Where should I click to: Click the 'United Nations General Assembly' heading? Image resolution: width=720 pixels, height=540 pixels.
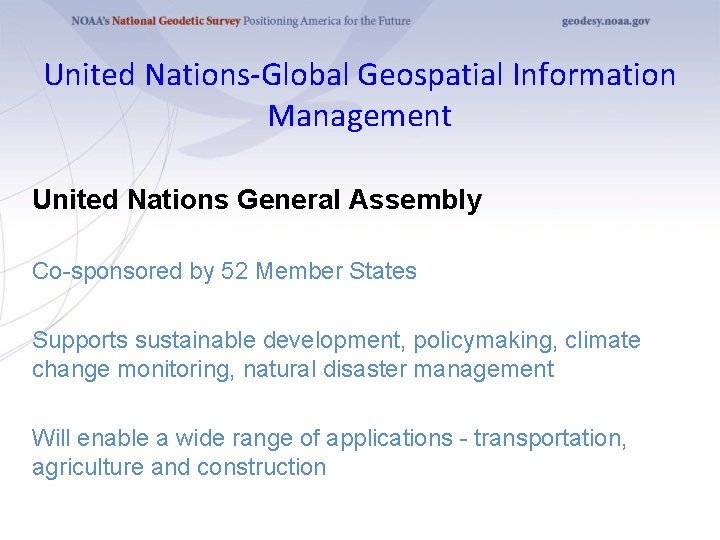[257, 200]
